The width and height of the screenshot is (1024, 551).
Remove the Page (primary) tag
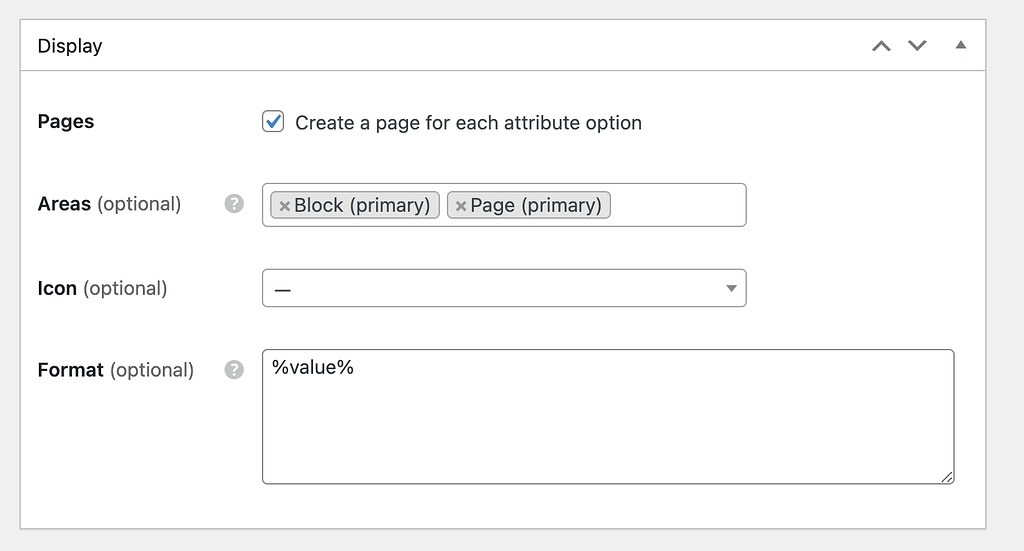[x=460, y=206]
